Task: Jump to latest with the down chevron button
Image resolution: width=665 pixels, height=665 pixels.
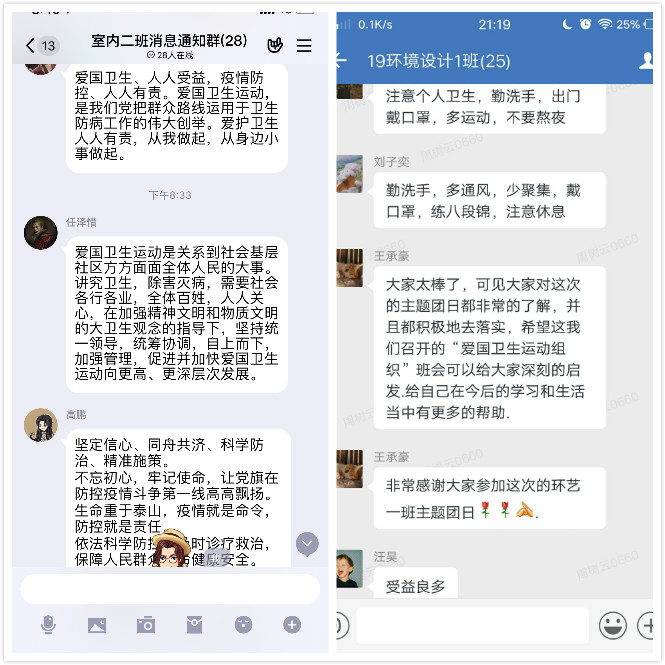Action: click(307, 543)
